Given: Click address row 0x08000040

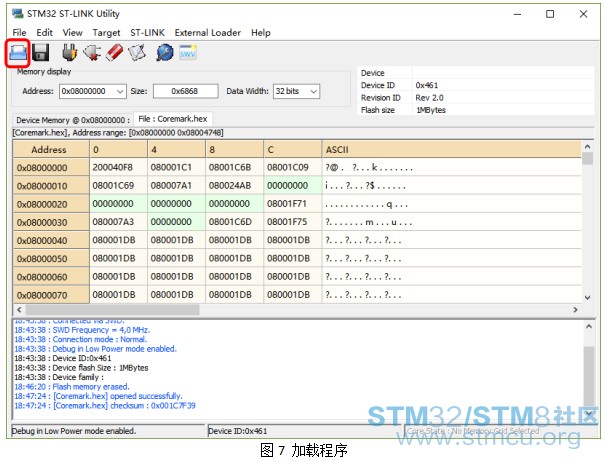Looking at the screenshot, I should (x=51, y=240).
